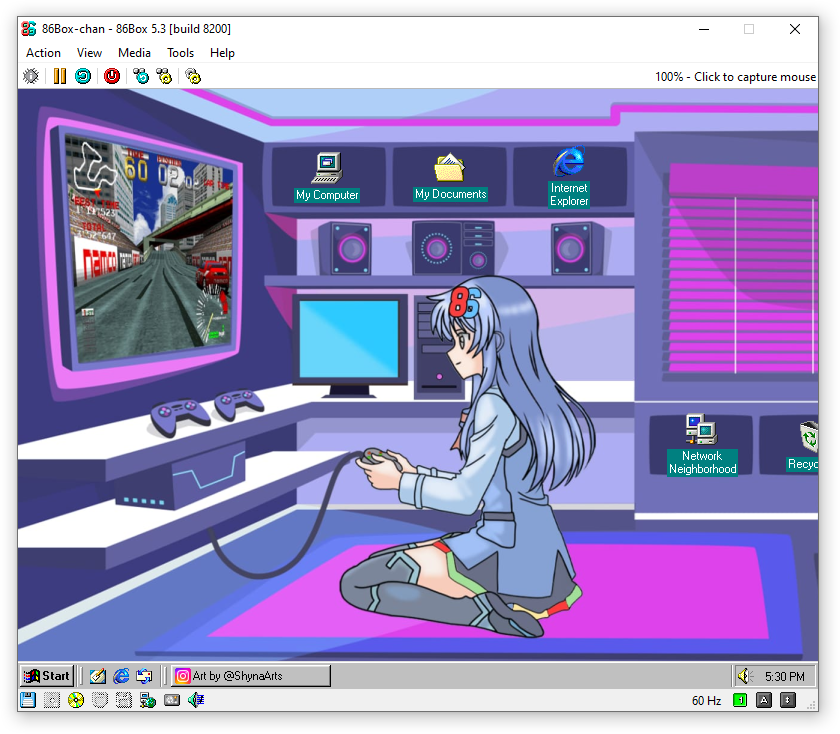The image size is (840, 734).
Task: Click the guest Start button
Action: [46, 675]
